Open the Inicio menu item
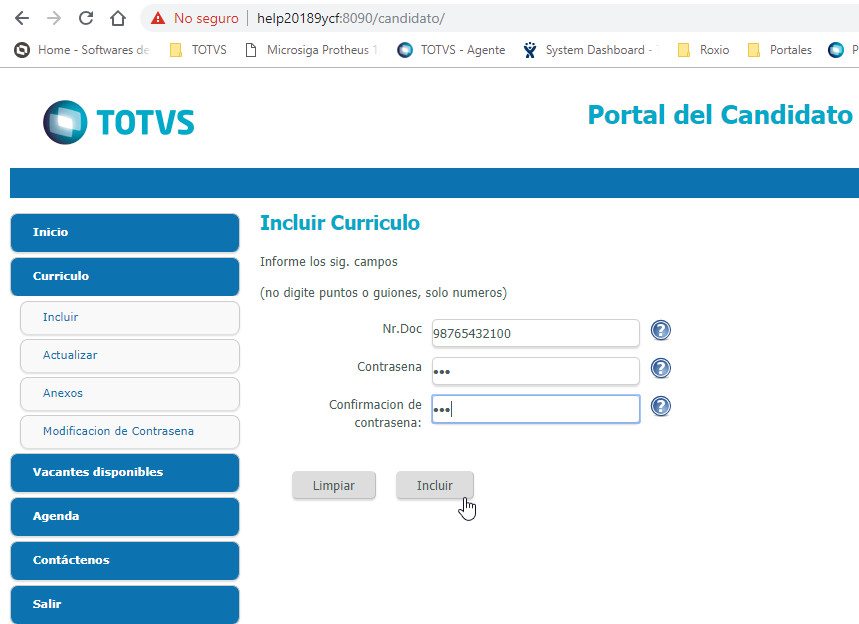This screenshot has width=859, height=624. click(125, 232)
